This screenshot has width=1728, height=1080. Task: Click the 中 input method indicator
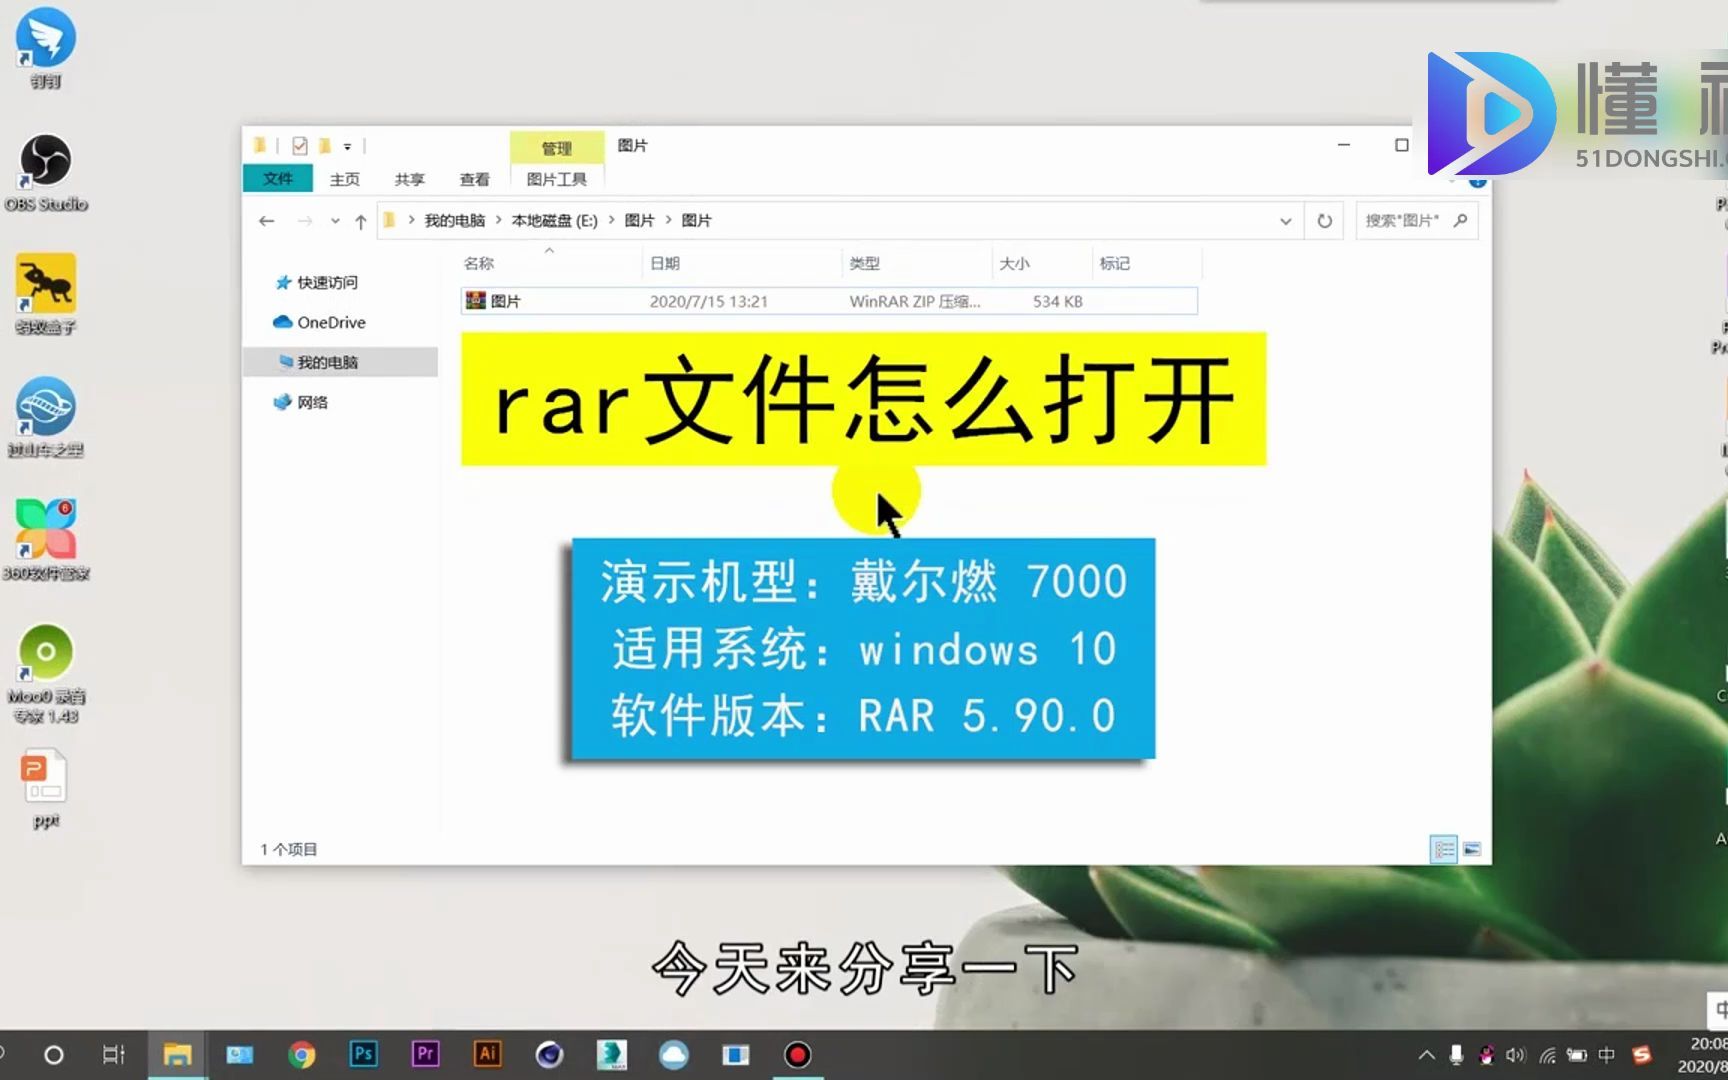click(1606, 1055)
